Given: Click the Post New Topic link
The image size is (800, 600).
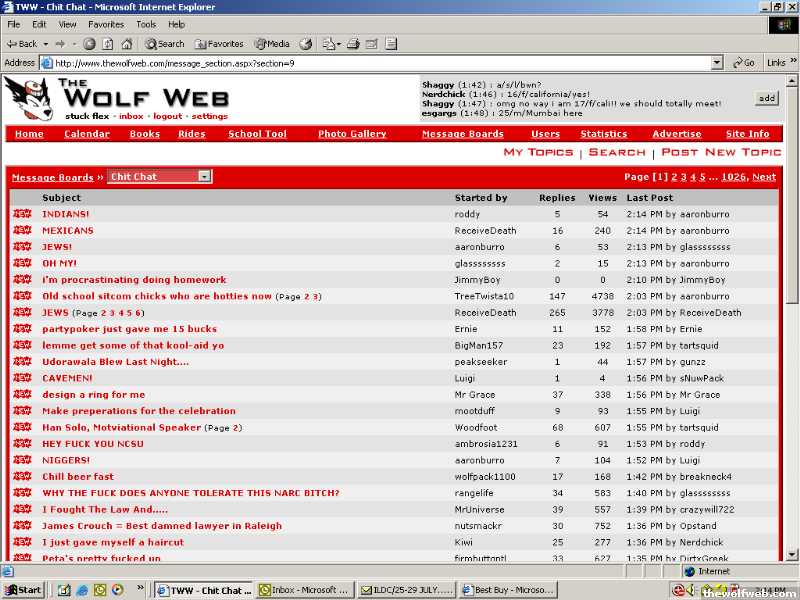Looking at the screenshot, I should click(721, 152).
